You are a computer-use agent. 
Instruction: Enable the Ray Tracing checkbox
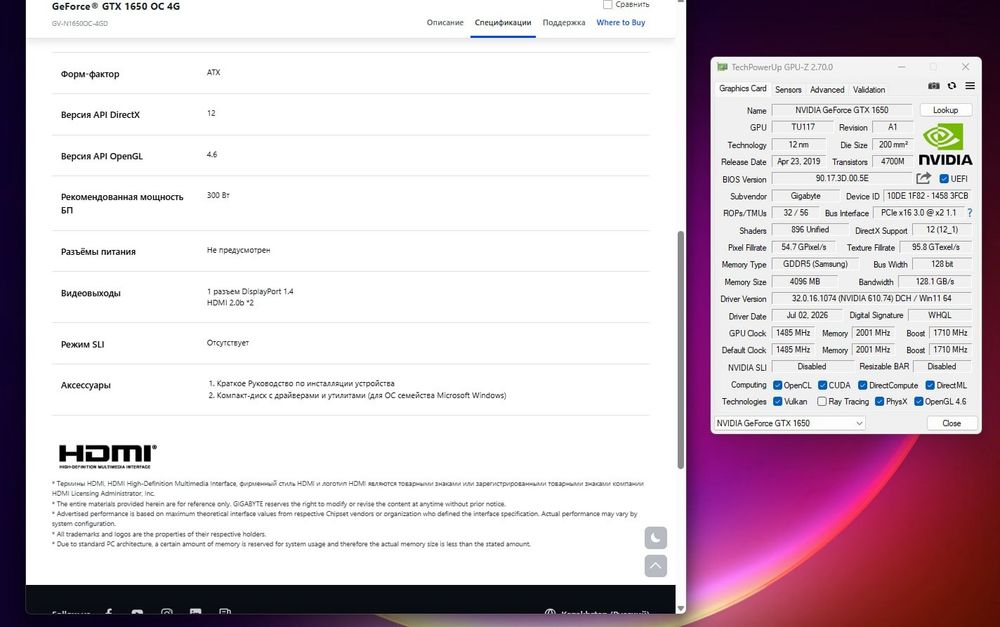point(822,401)
